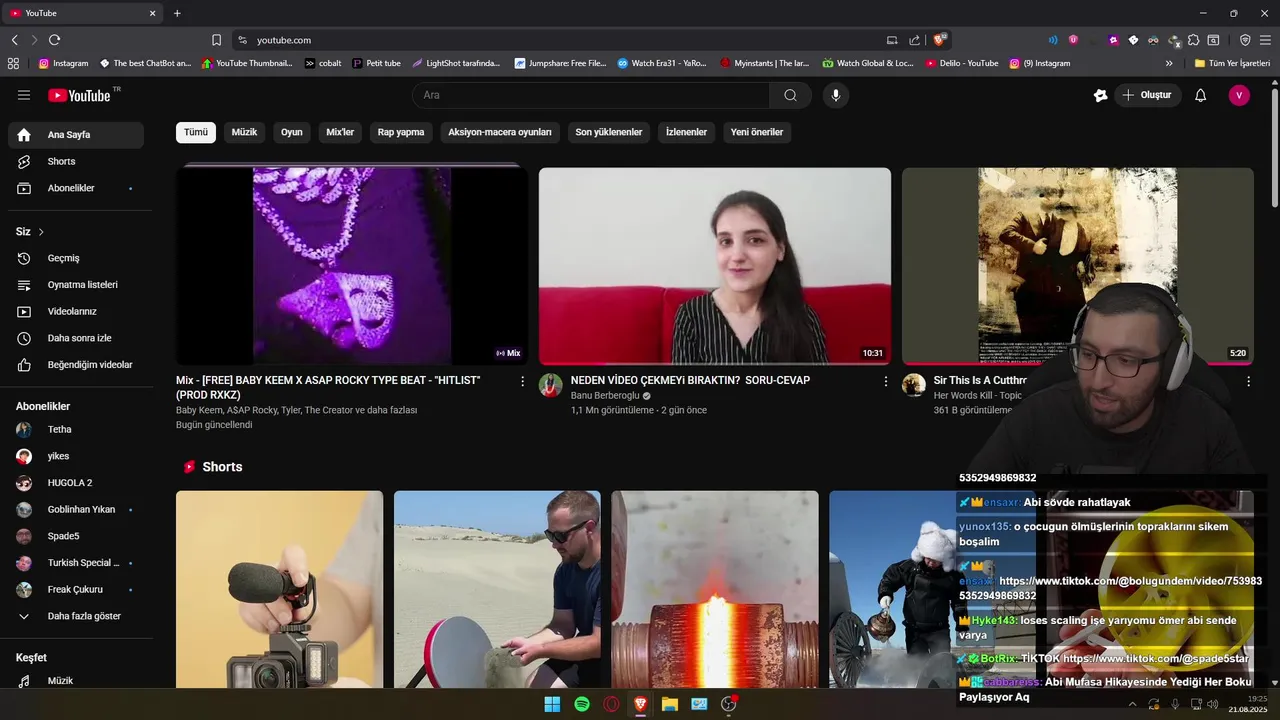Viewport: 1280px width, 720px height.
Task: Open options for Sir This Is video
Action: coord(1248,381)
